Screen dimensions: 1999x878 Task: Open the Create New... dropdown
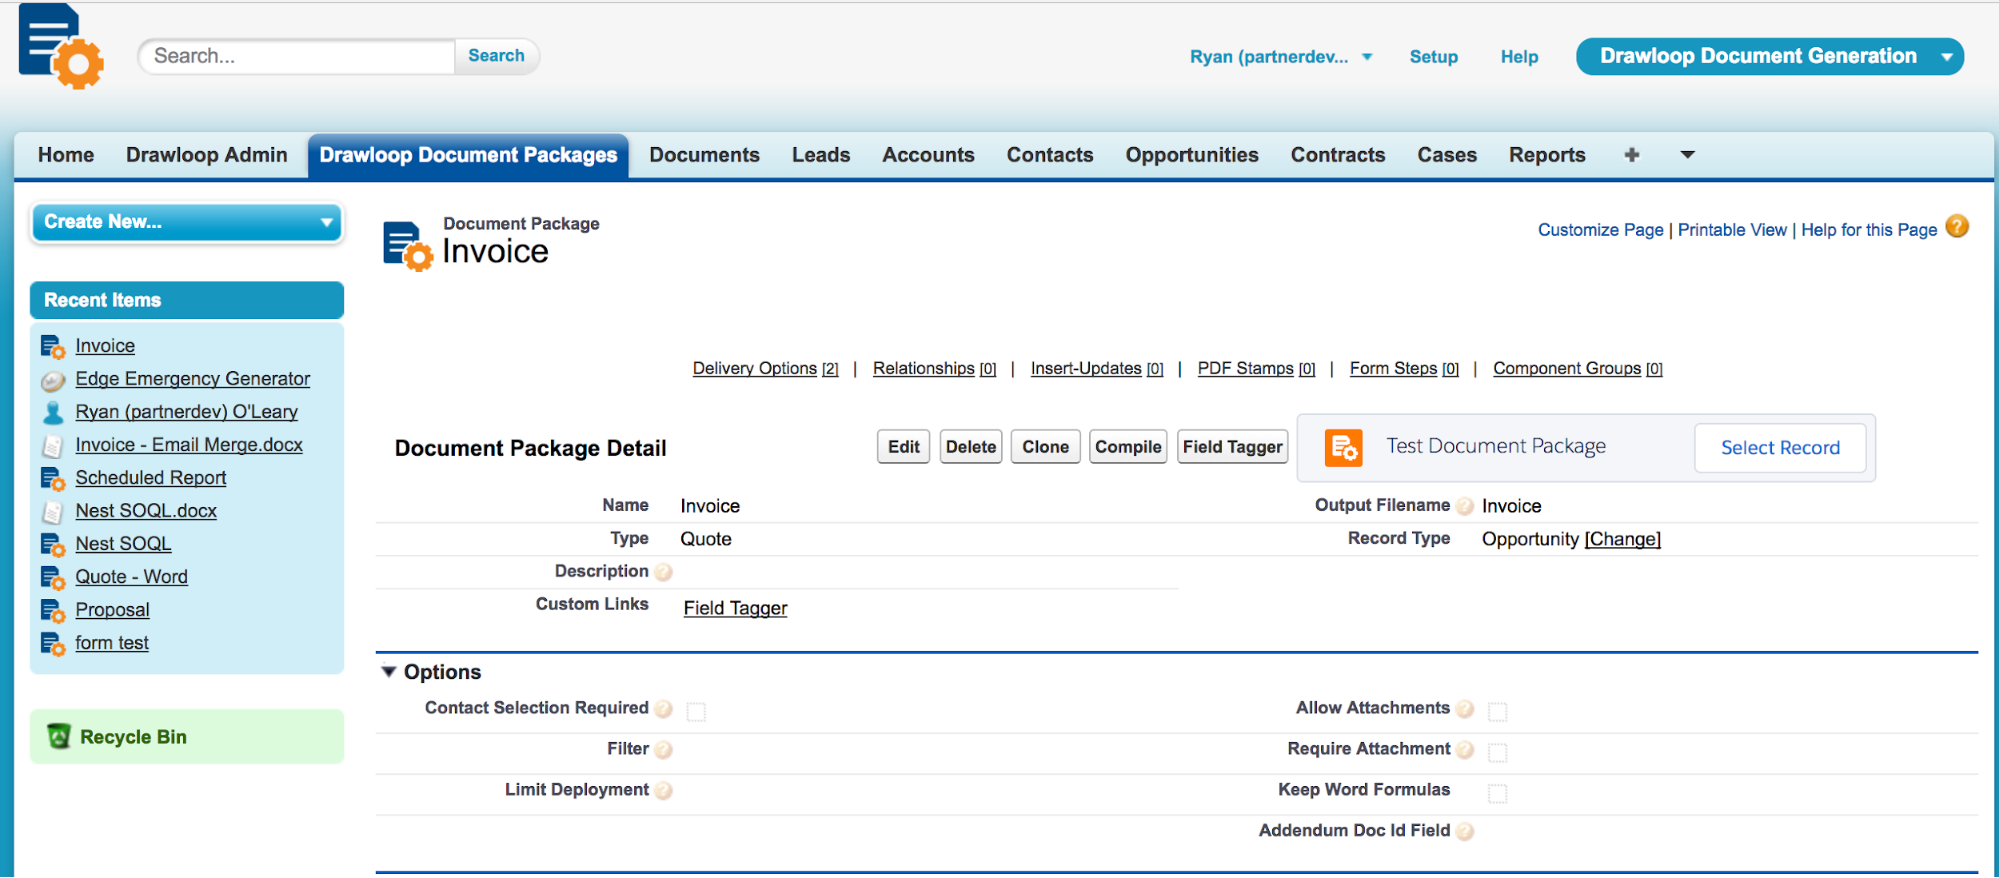tap(187, 222)
